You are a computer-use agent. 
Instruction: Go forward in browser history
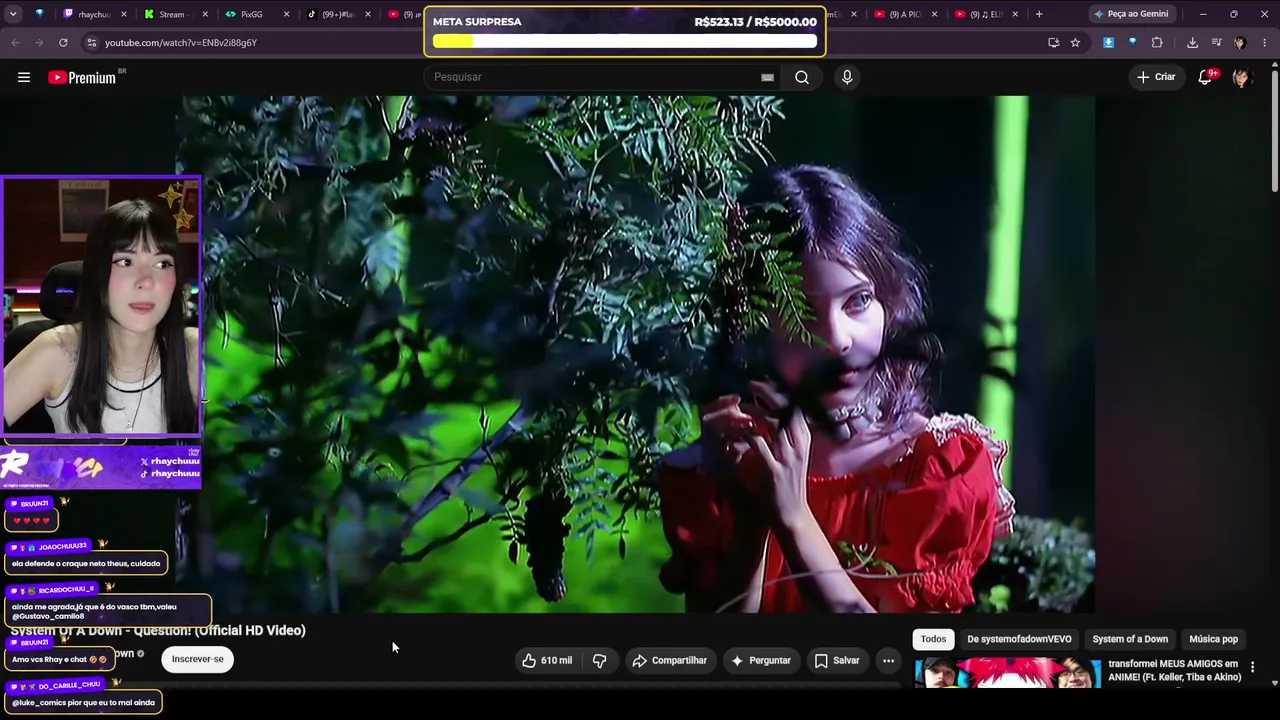coord(39,42)
